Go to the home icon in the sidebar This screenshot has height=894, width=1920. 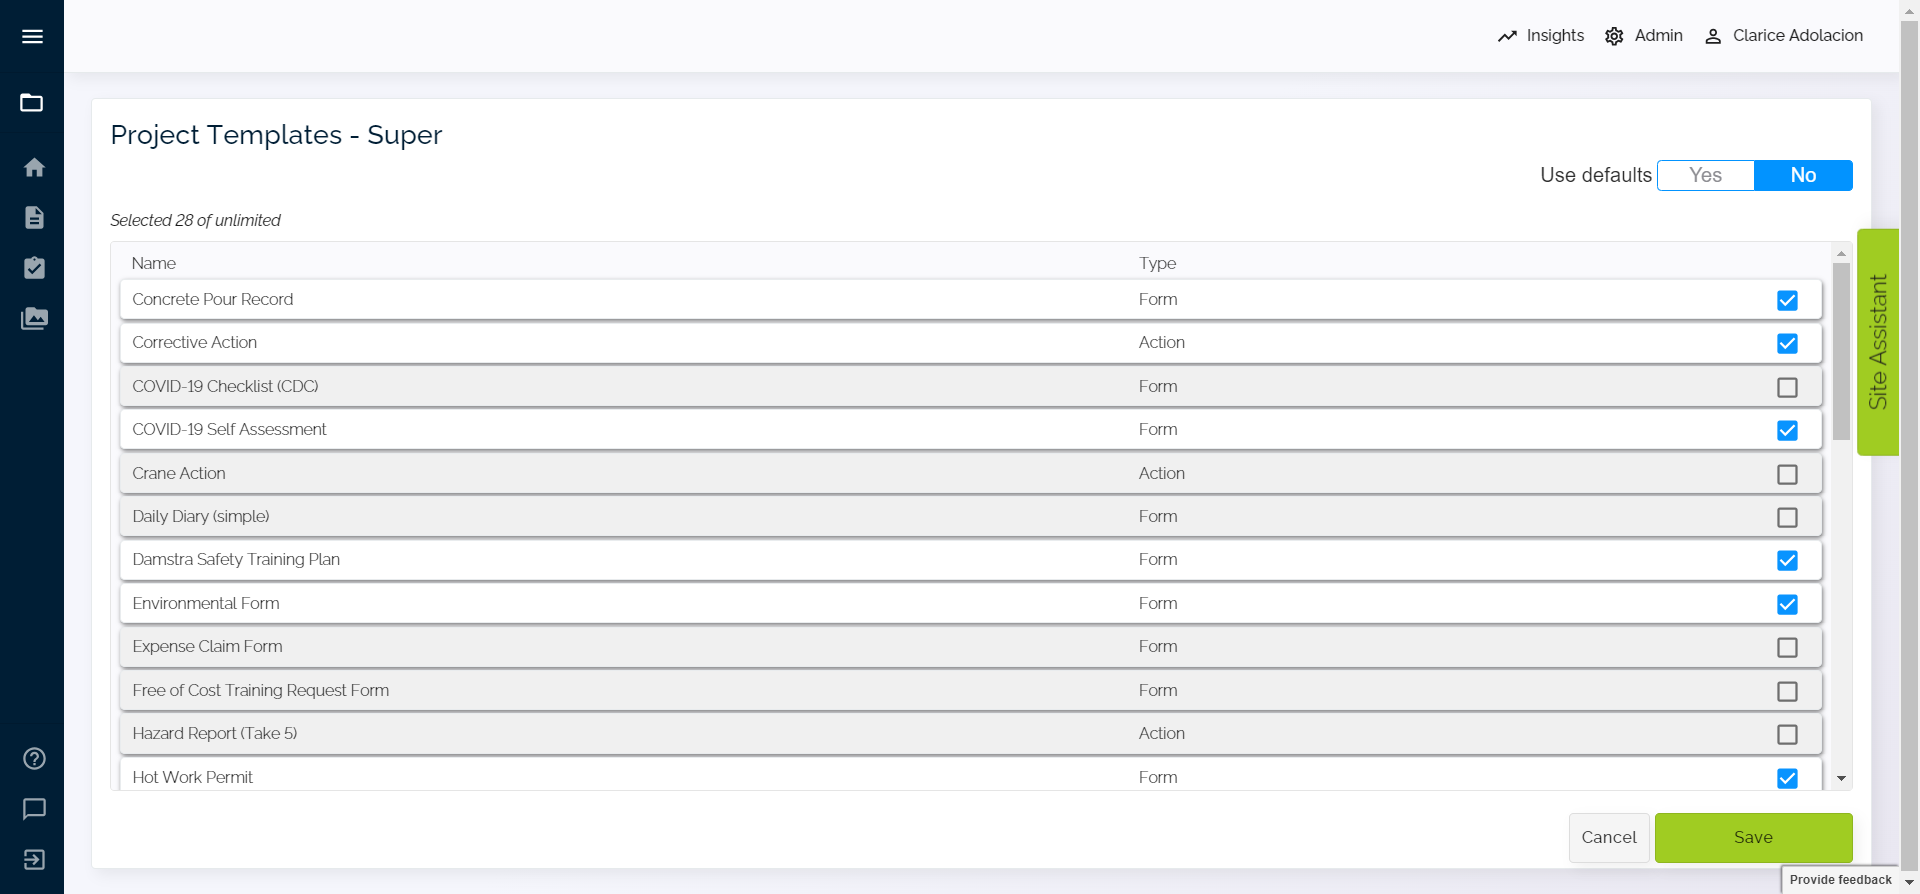click(34, 167)
